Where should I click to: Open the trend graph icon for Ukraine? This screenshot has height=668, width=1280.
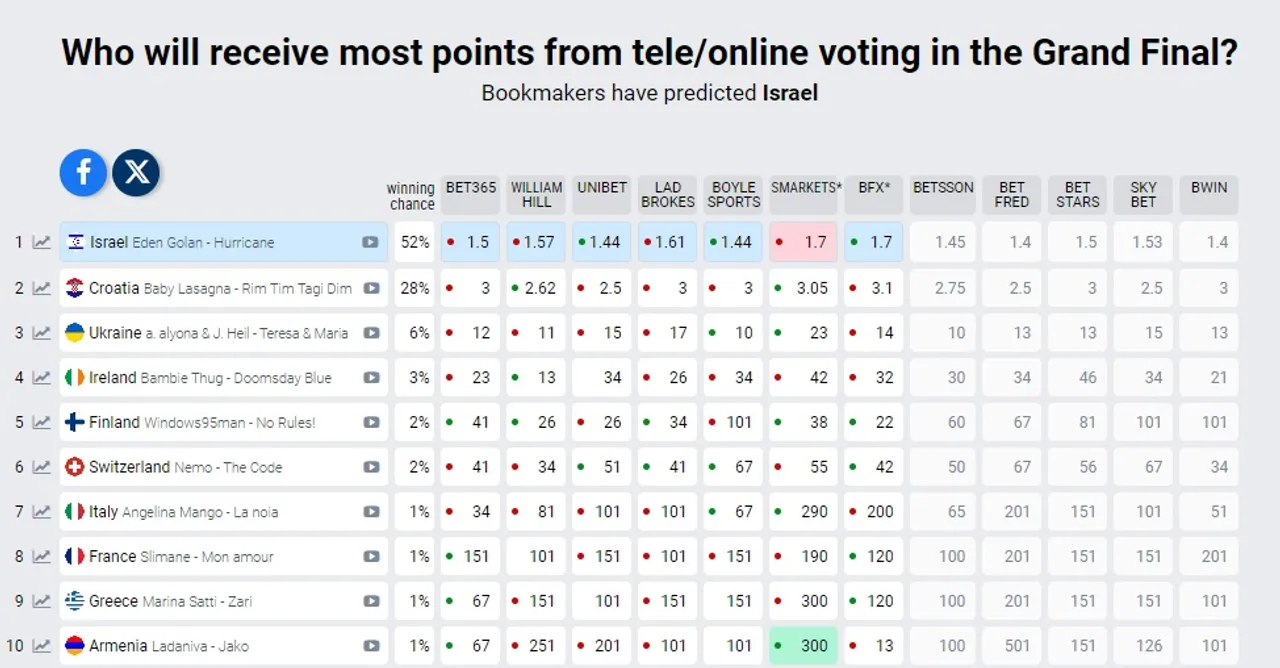coord(41,333)
